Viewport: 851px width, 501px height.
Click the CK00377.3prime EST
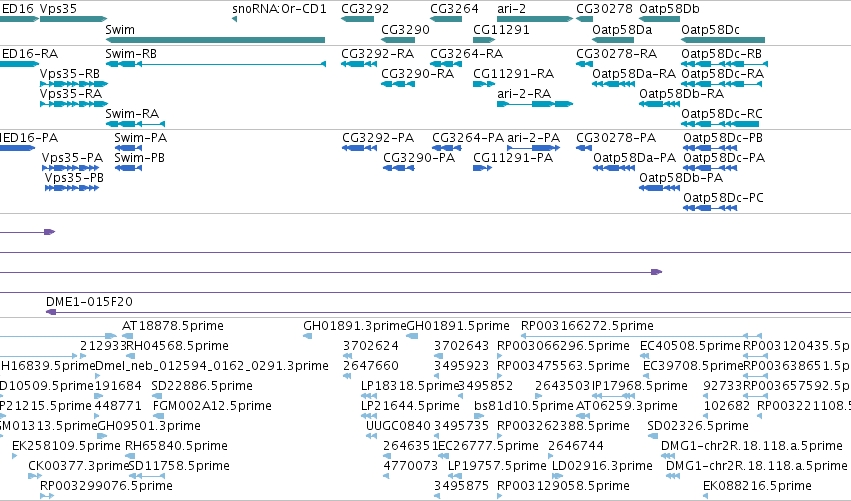tap(35, 476)
